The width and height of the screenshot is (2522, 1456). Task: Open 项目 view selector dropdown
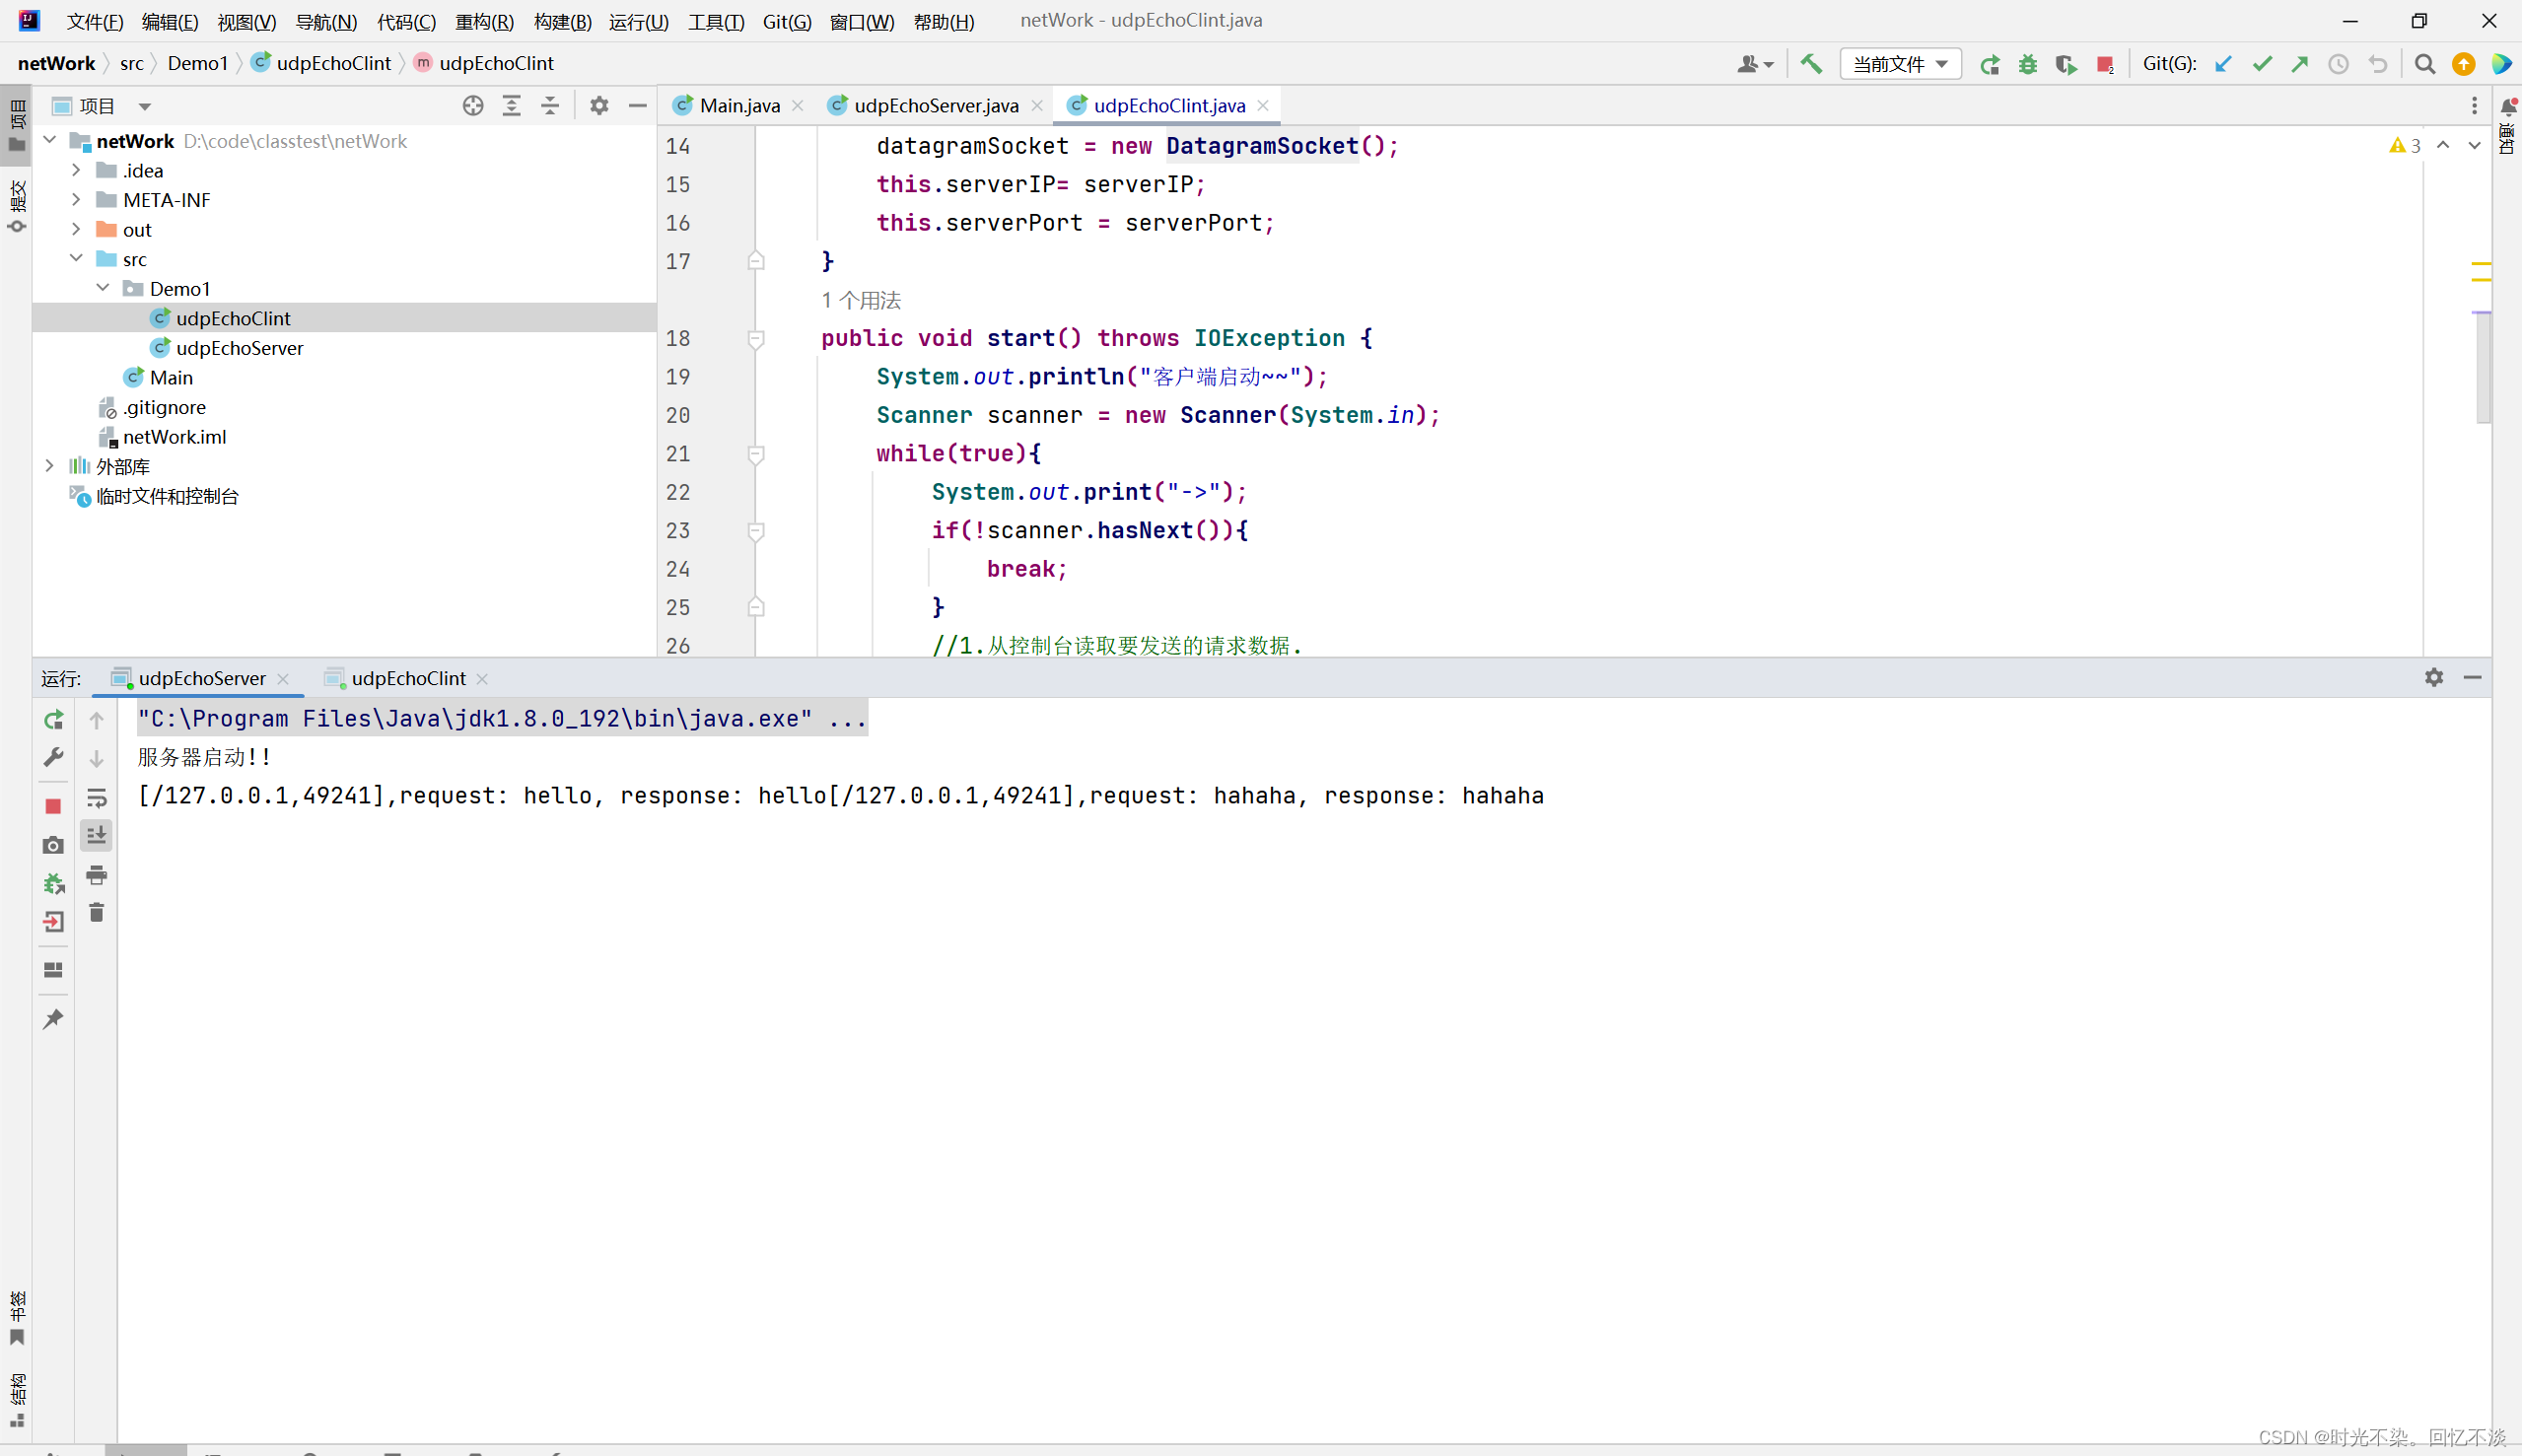100,105
